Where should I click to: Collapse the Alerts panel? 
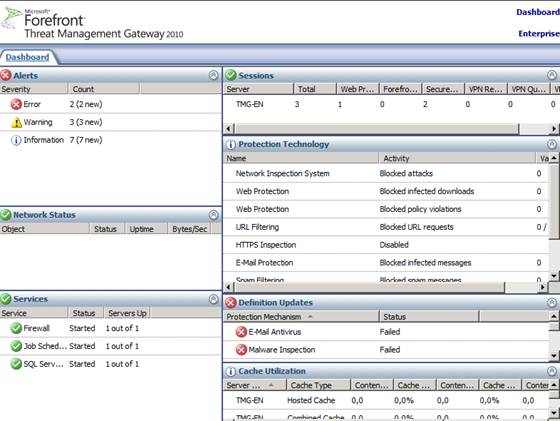click(213, 75)
